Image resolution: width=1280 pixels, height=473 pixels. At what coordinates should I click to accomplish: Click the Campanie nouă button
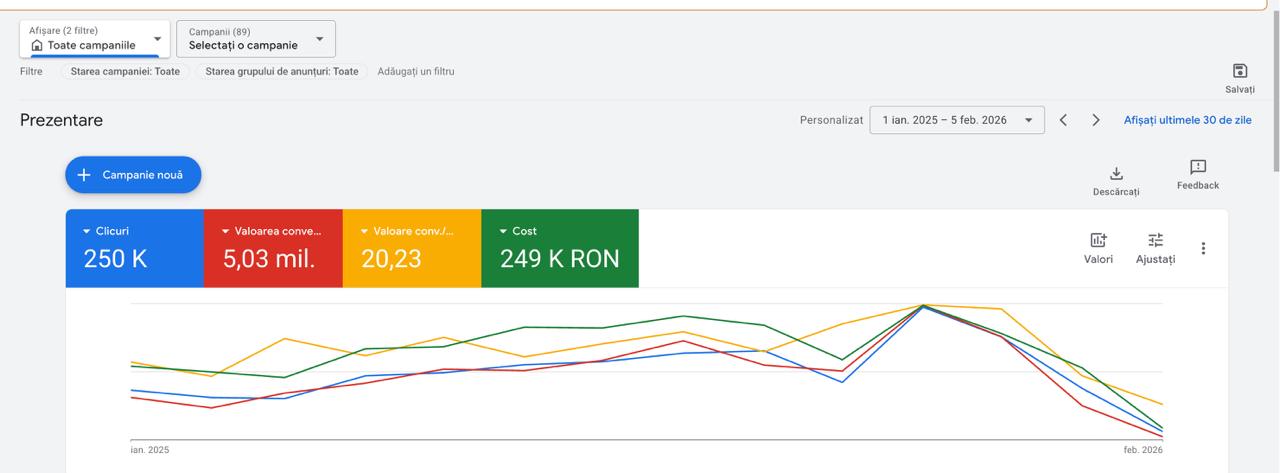(133, 175)
